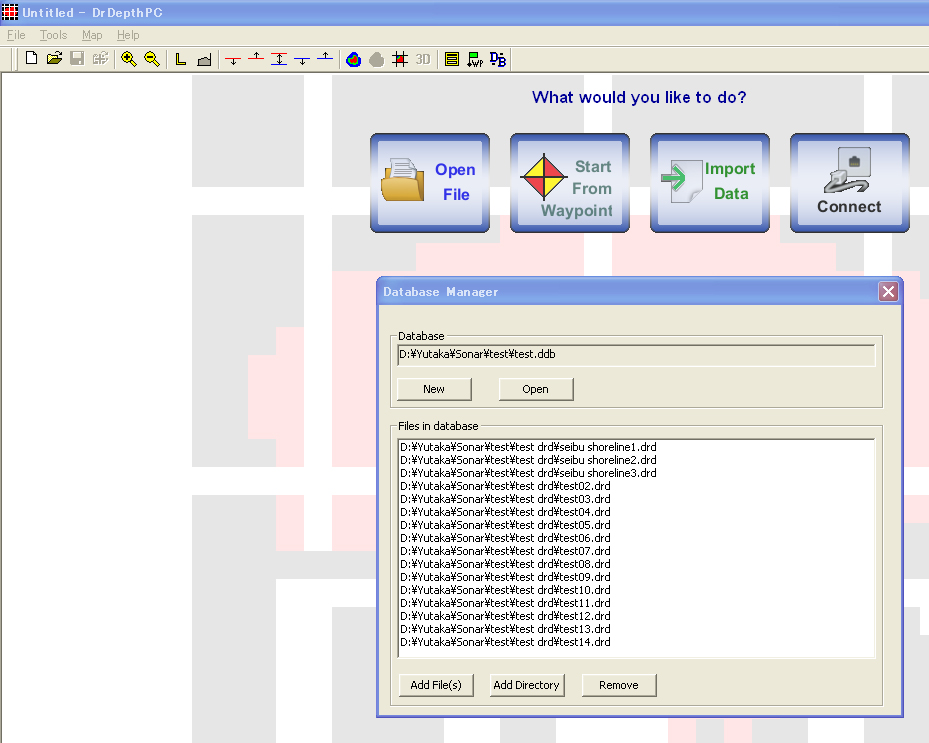Click blue line with down arrow icon
The width and height of the screenshot is (929, 743).
coord(302,59)
